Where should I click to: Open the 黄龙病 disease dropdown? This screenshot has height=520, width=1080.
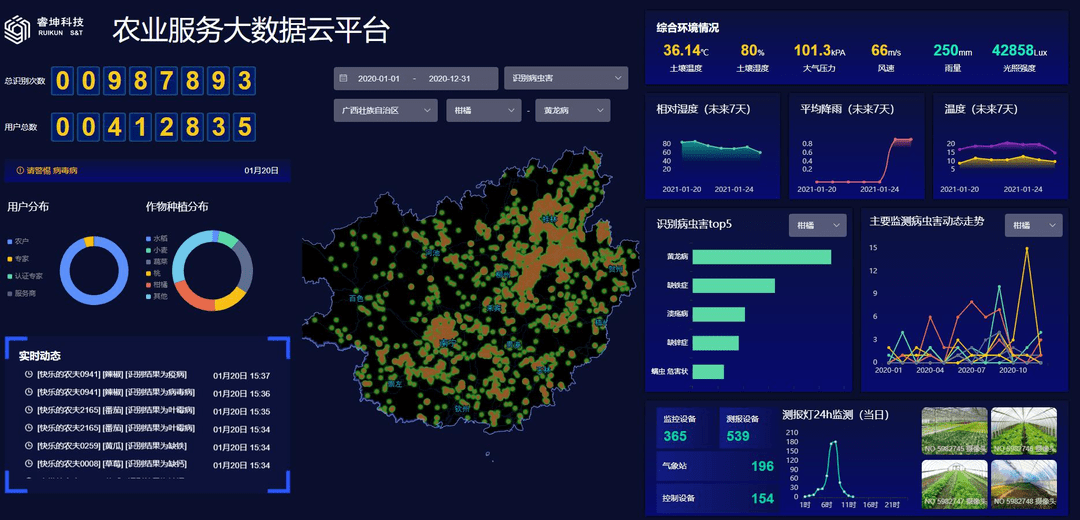click(573, 110)
